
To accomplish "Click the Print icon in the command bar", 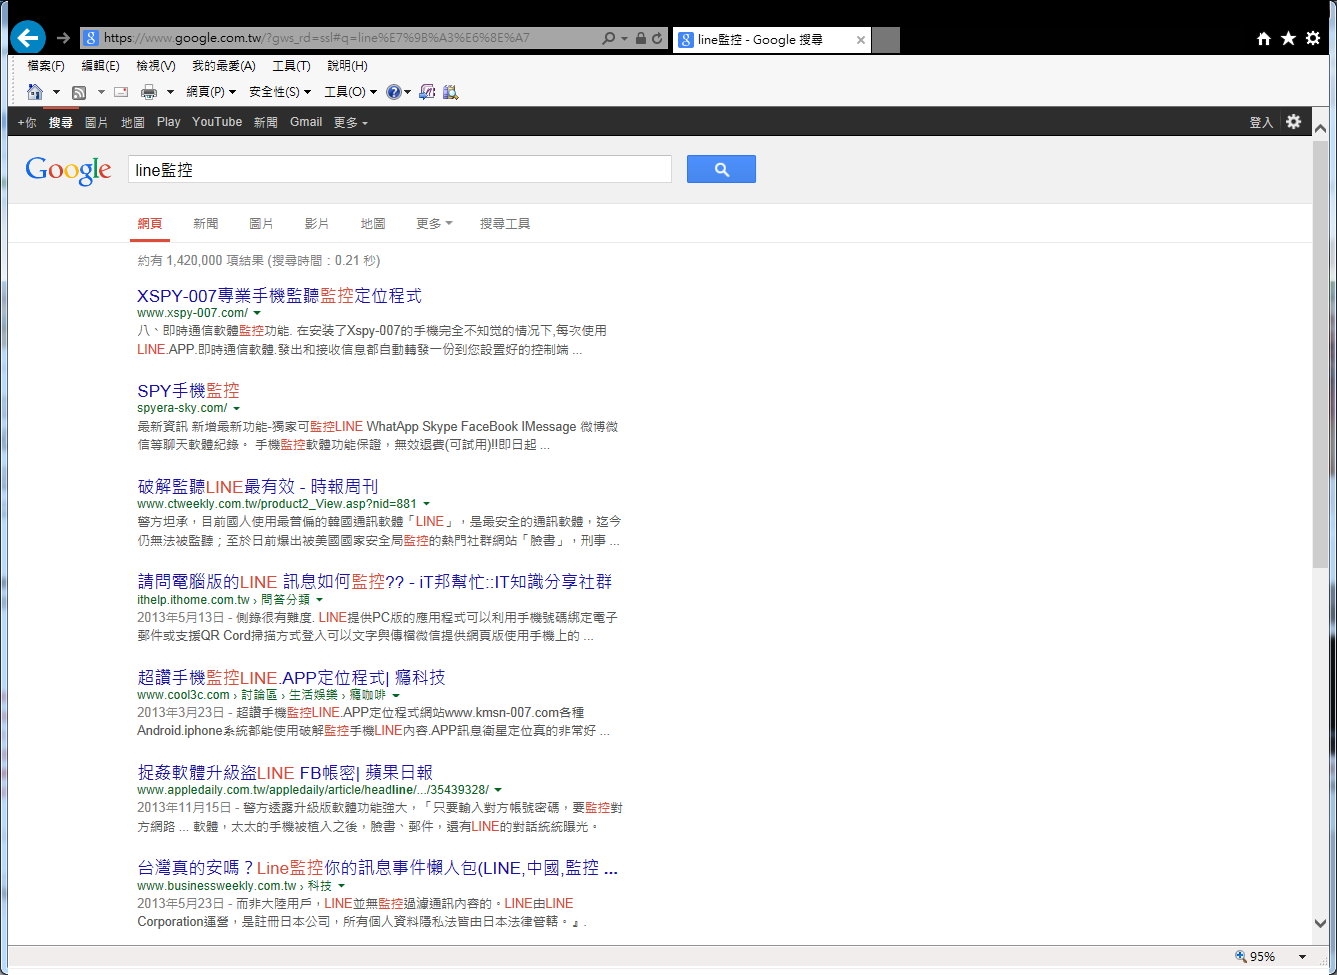I will (x=149, y=92).
